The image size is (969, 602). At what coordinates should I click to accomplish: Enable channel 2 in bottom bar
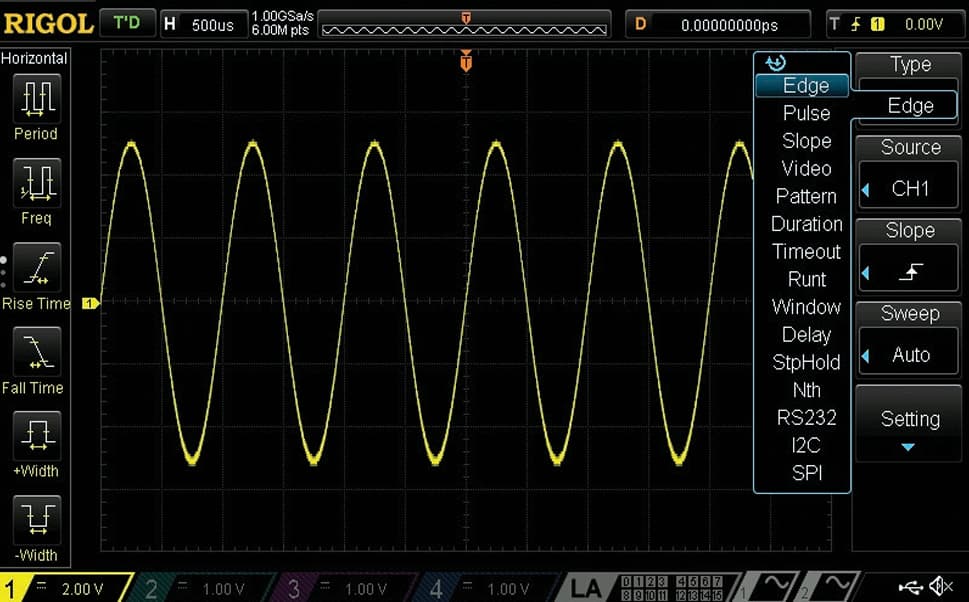tap(195, 588)
